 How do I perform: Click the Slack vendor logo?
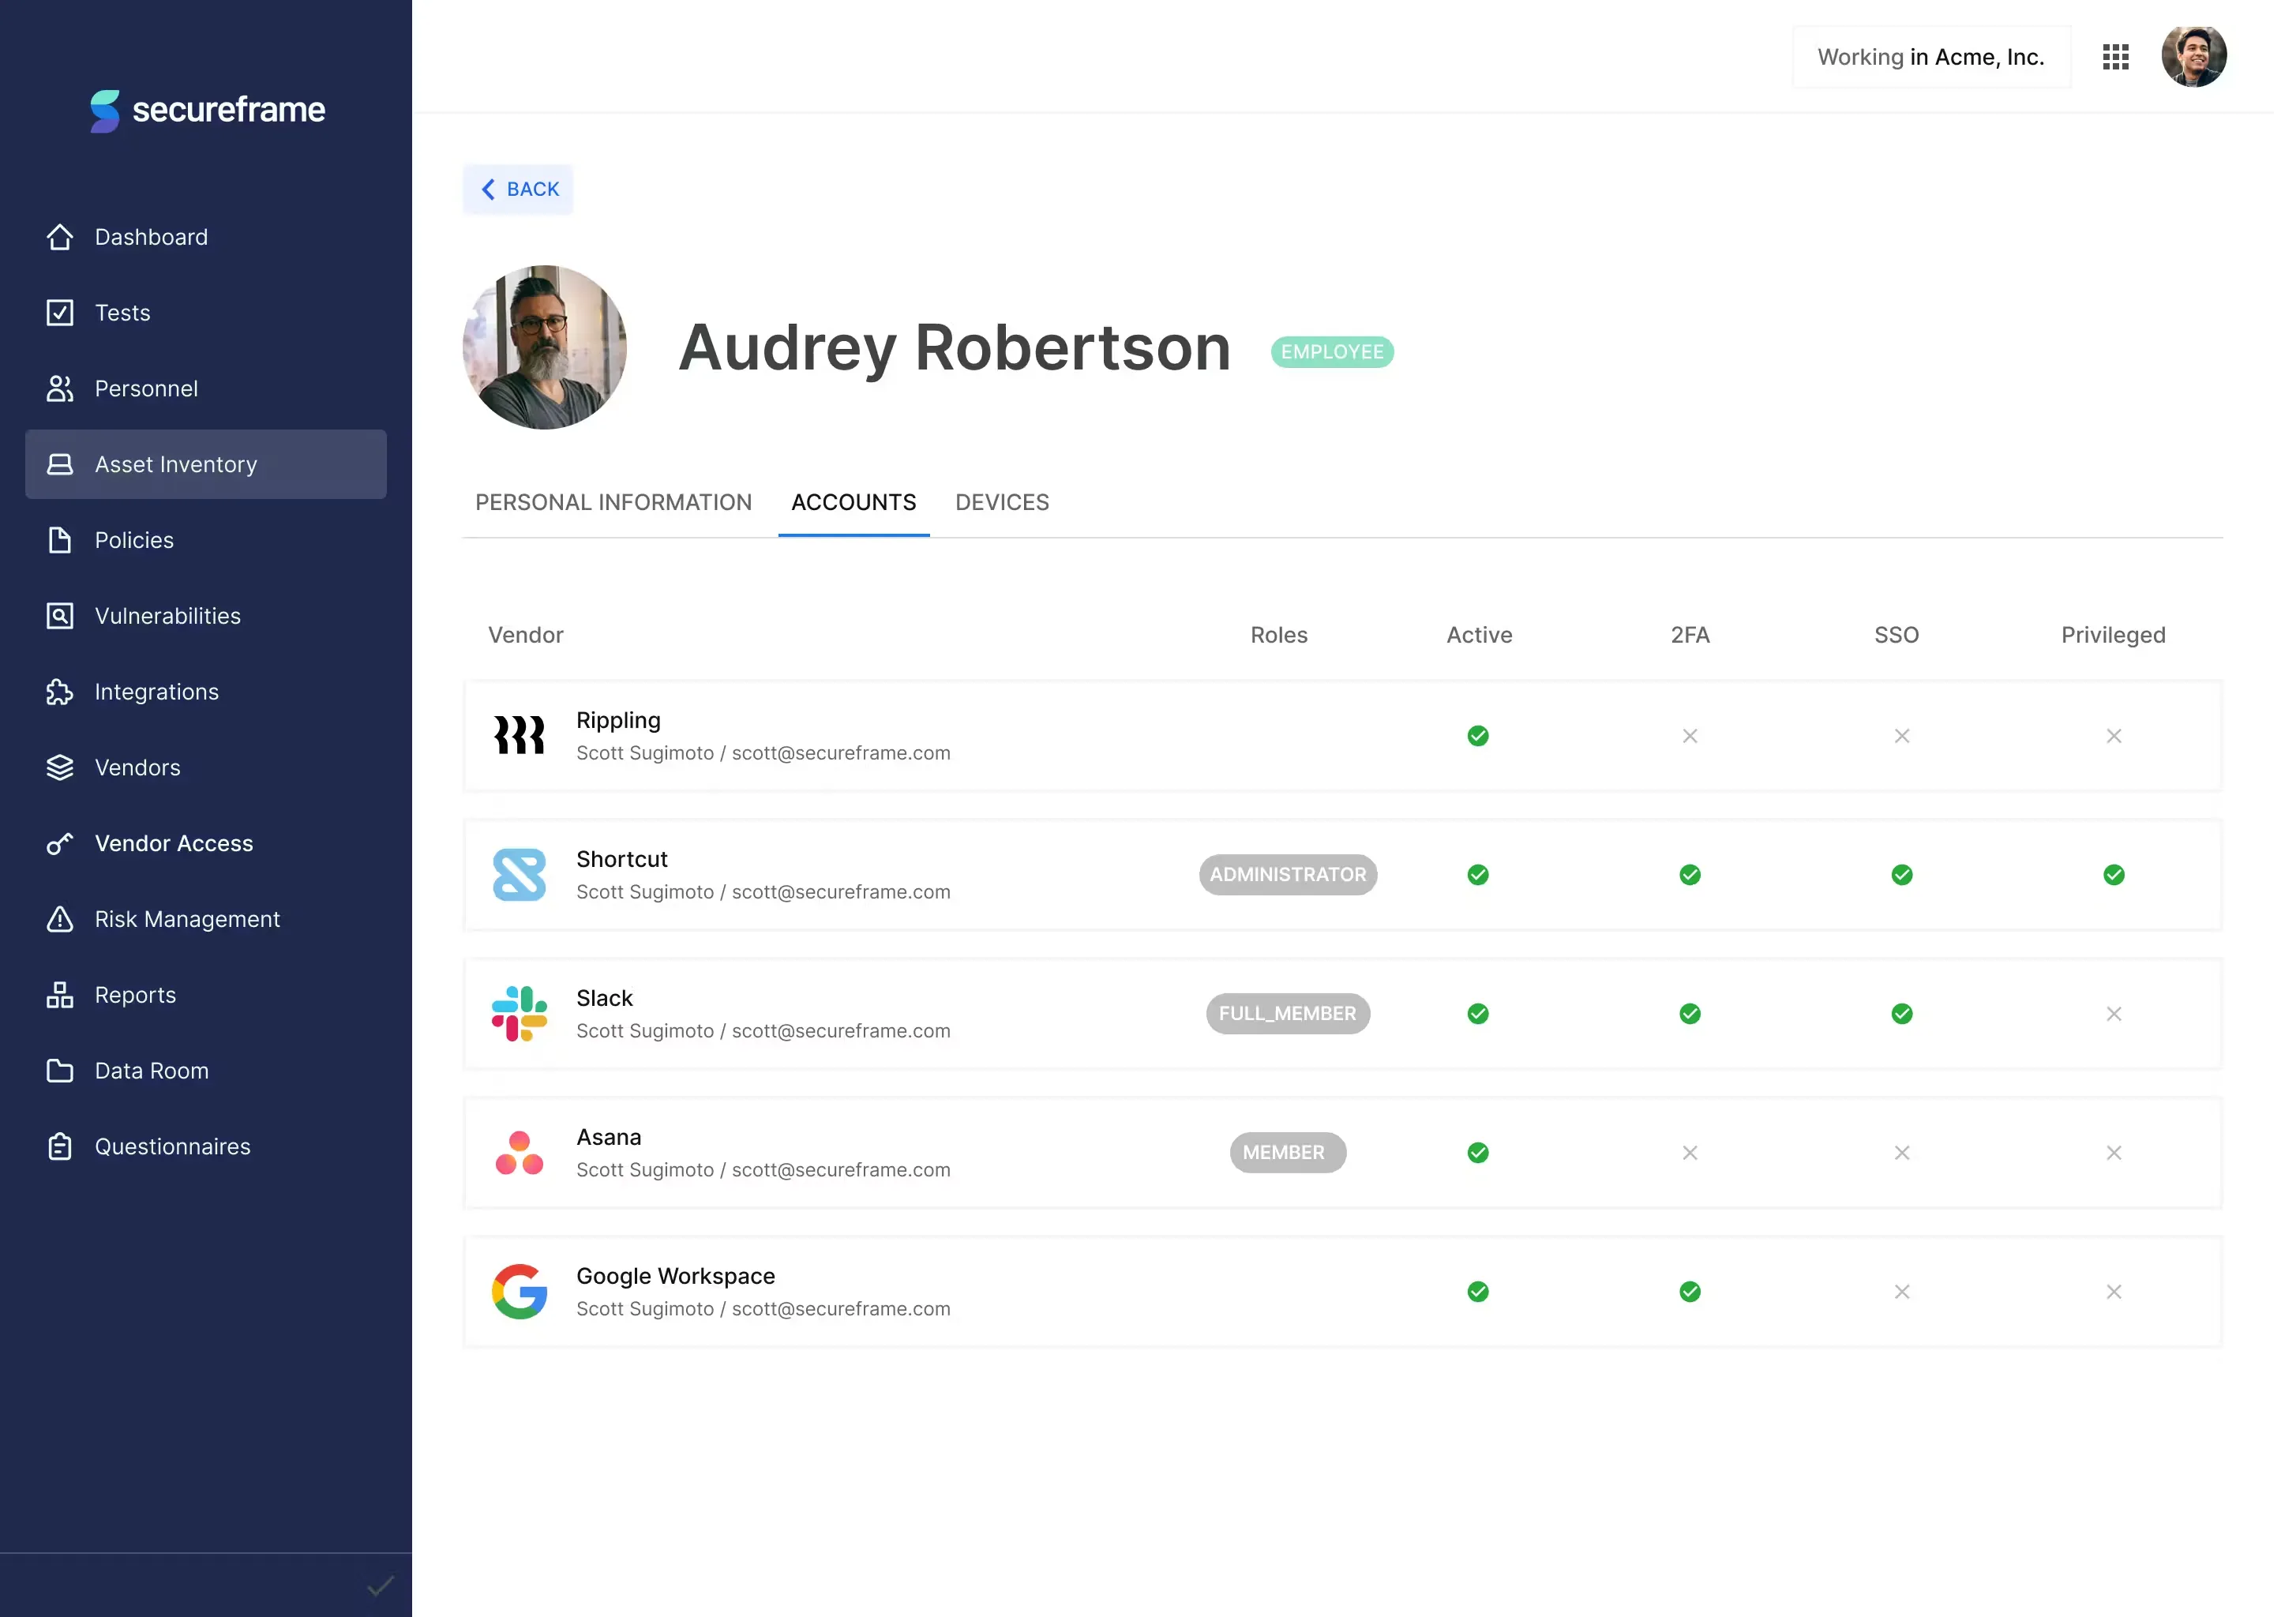(x=519, y=1014)
